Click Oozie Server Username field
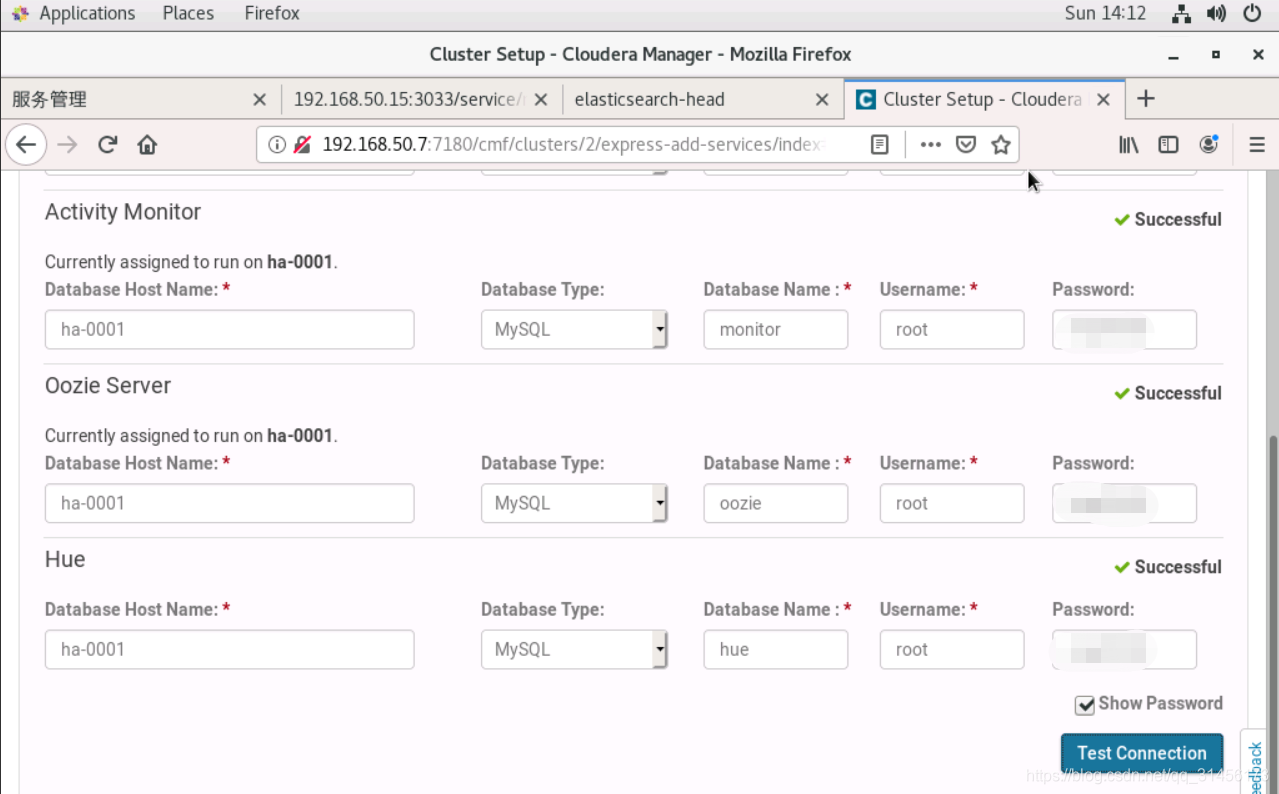The image size is (1279, 794). (952, 503)
